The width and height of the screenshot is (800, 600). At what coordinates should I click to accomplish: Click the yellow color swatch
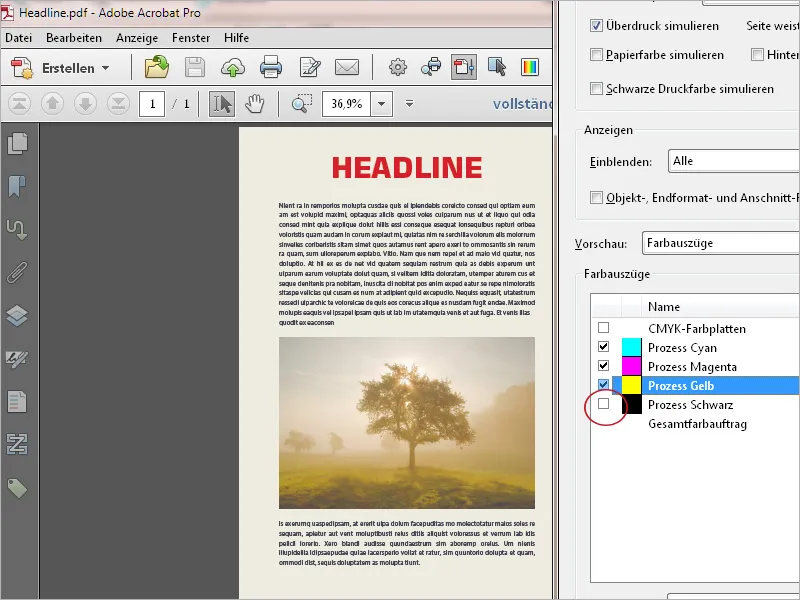coord(632,385)
